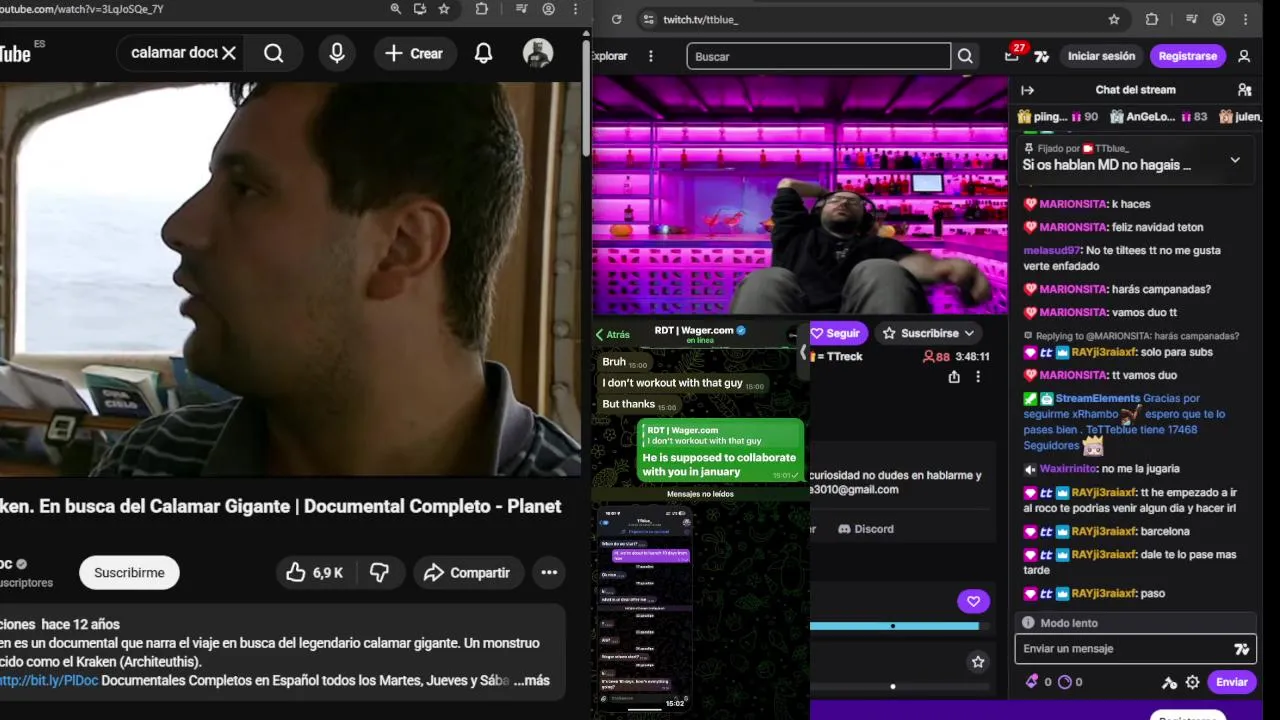Click the star button below the heart

click(x=978, y=661)
